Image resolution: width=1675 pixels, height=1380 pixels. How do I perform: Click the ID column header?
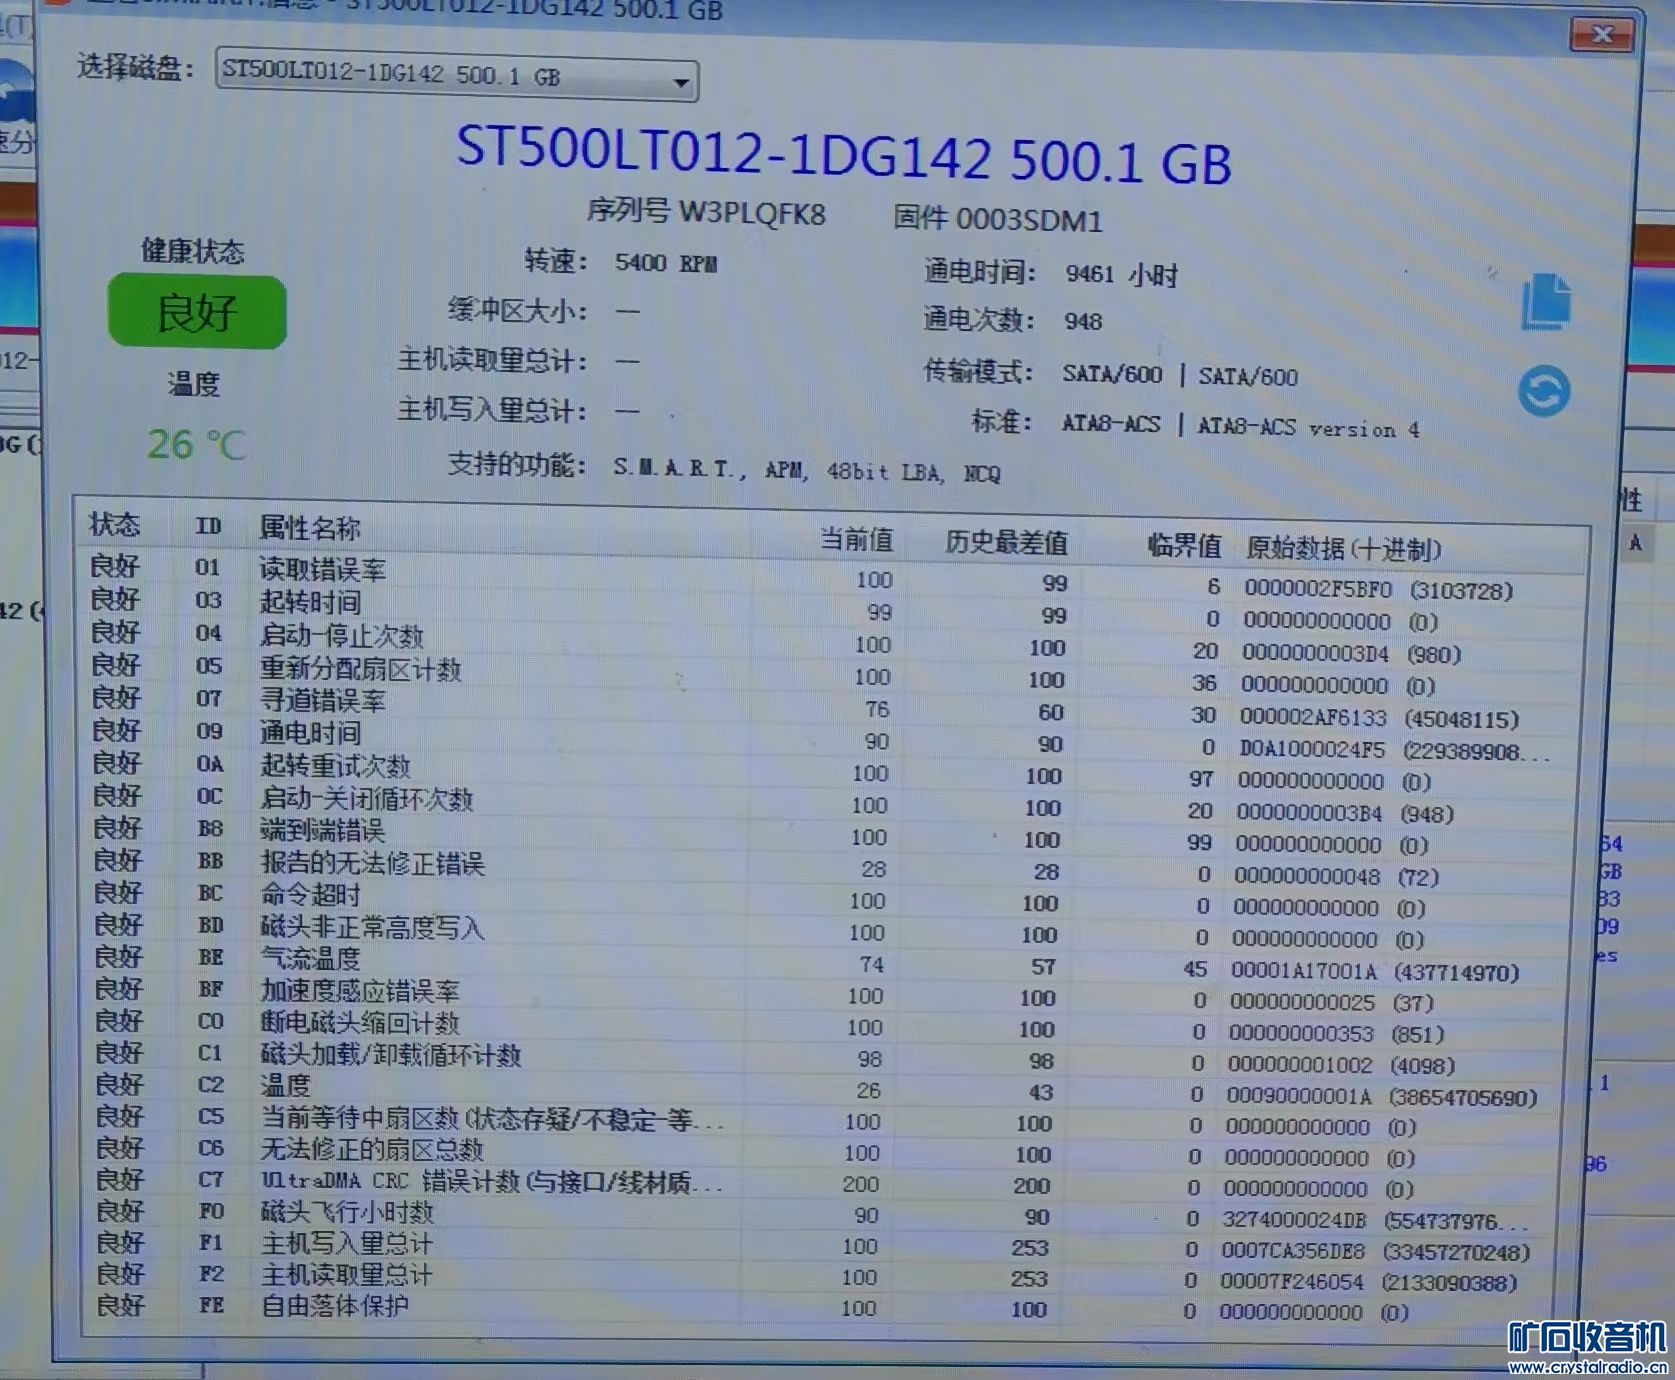tap(208, 526)
